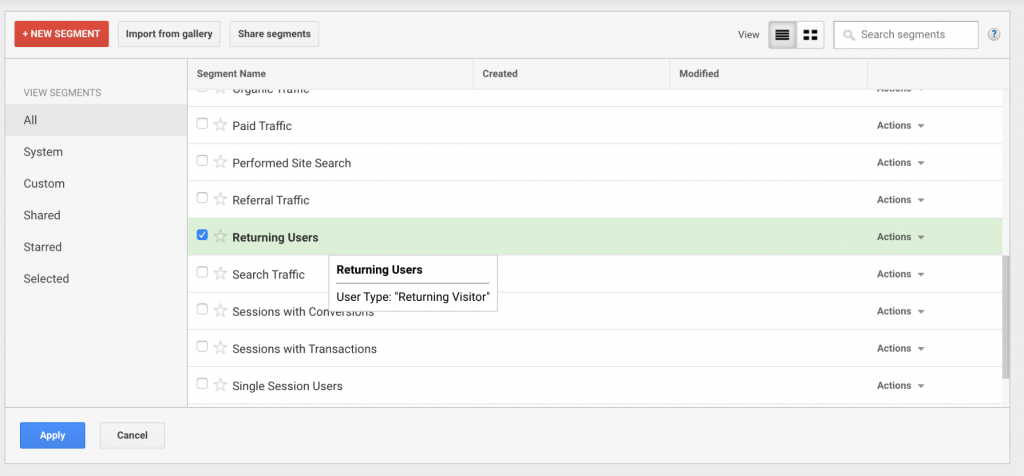Viewport: 1024px width, 476px height.
Task: Uncheck the Returning Users checkbox
Action: pyautogui.click(x=202, y=235)
